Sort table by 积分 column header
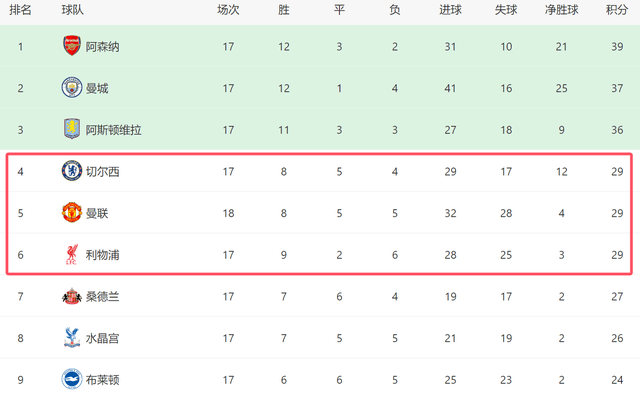 pyautogui.click(x=617, y=10)
